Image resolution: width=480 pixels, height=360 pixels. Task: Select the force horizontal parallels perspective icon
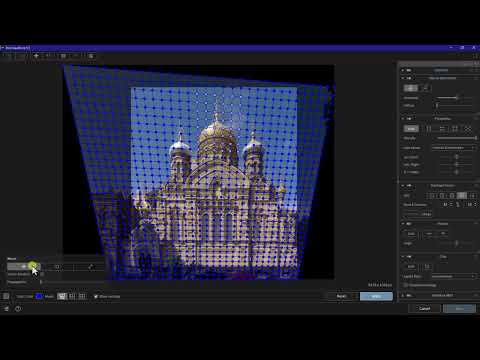[x=442, y=129]
